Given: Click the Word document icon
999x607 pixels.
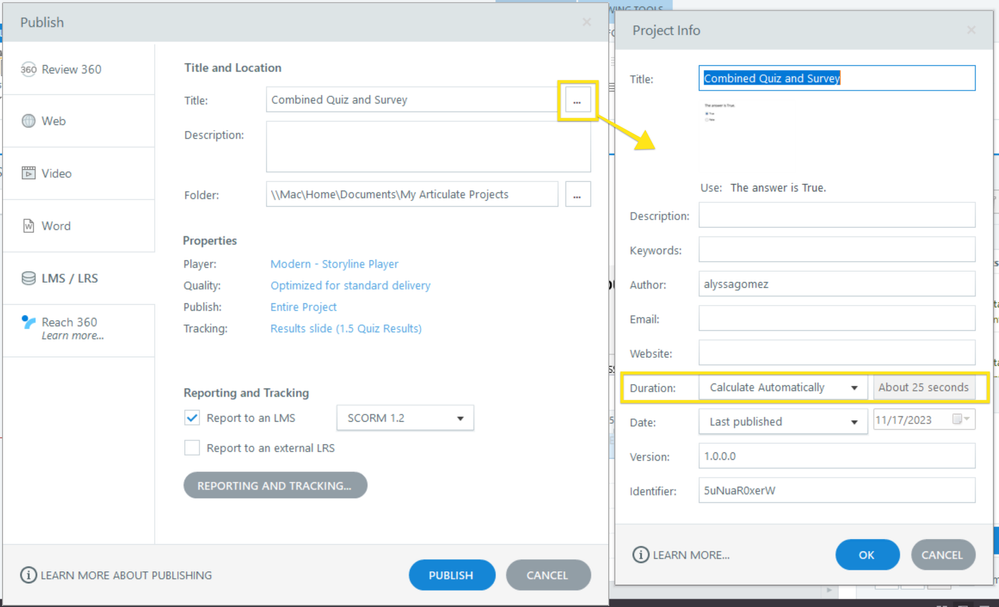Looking at the screenshot, I should tap(29, 226).
